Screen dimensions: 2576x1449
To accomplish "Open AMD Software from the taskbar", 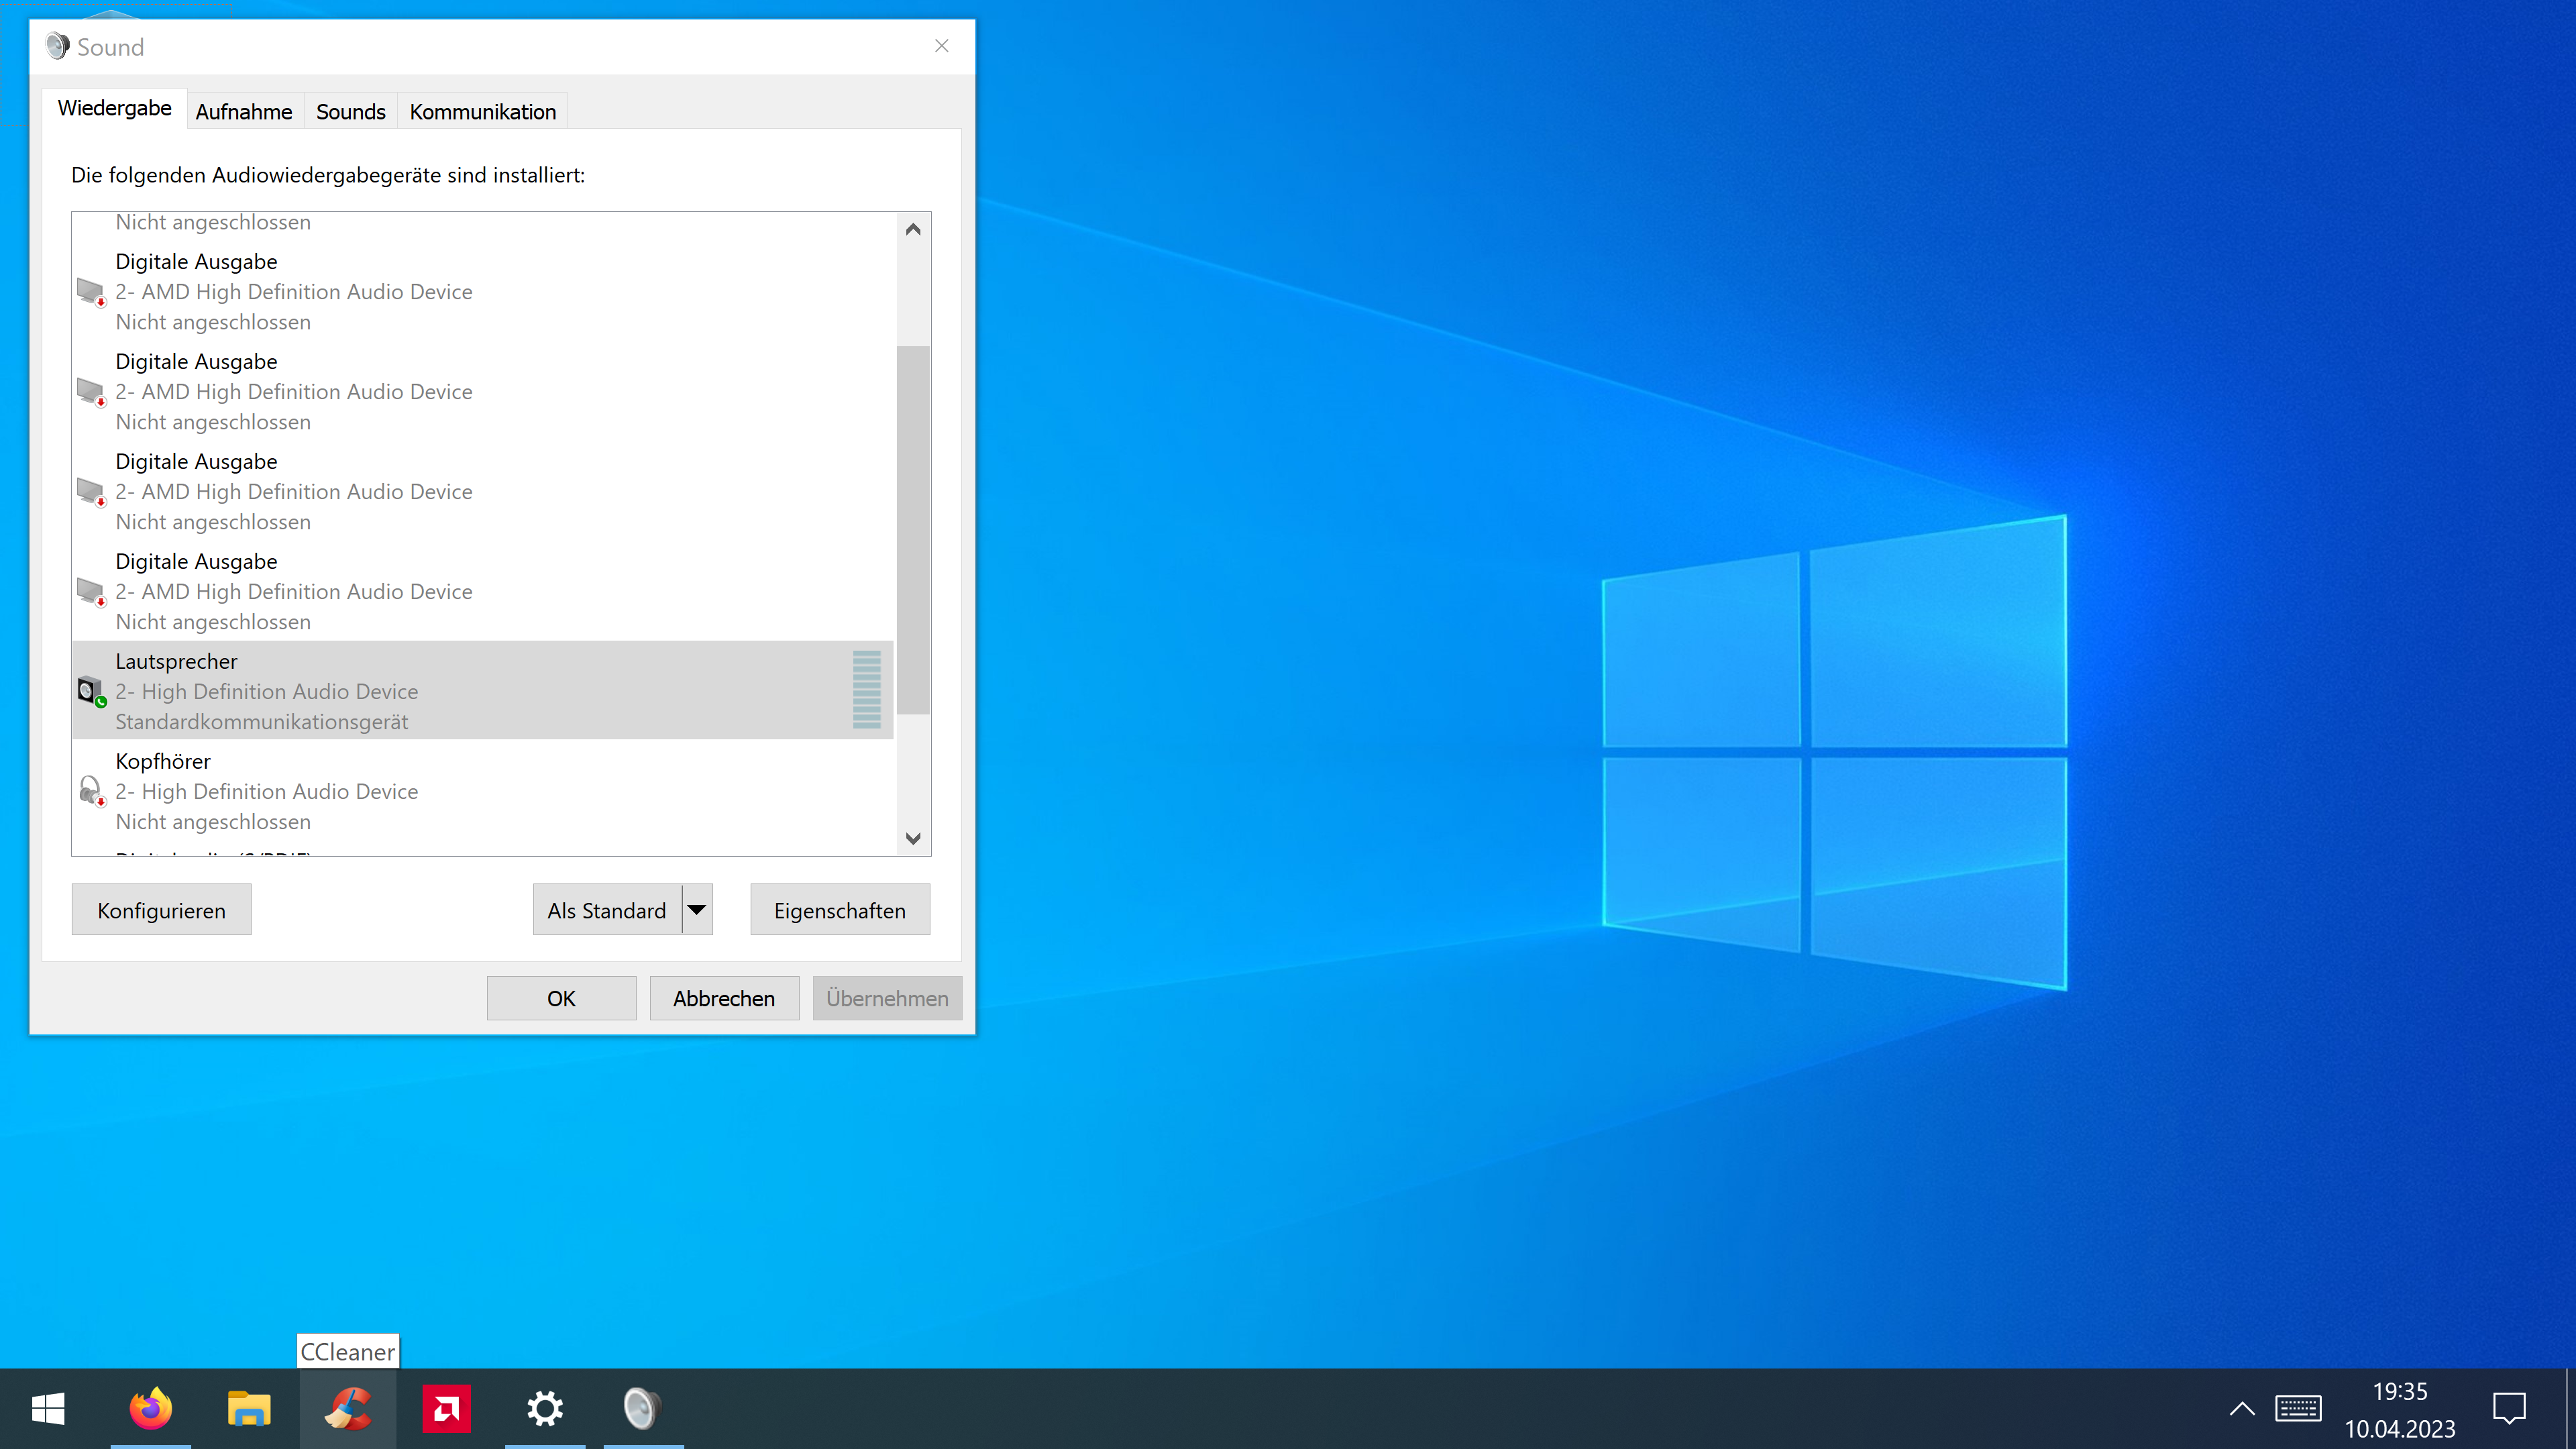I will click(446, 1409).
